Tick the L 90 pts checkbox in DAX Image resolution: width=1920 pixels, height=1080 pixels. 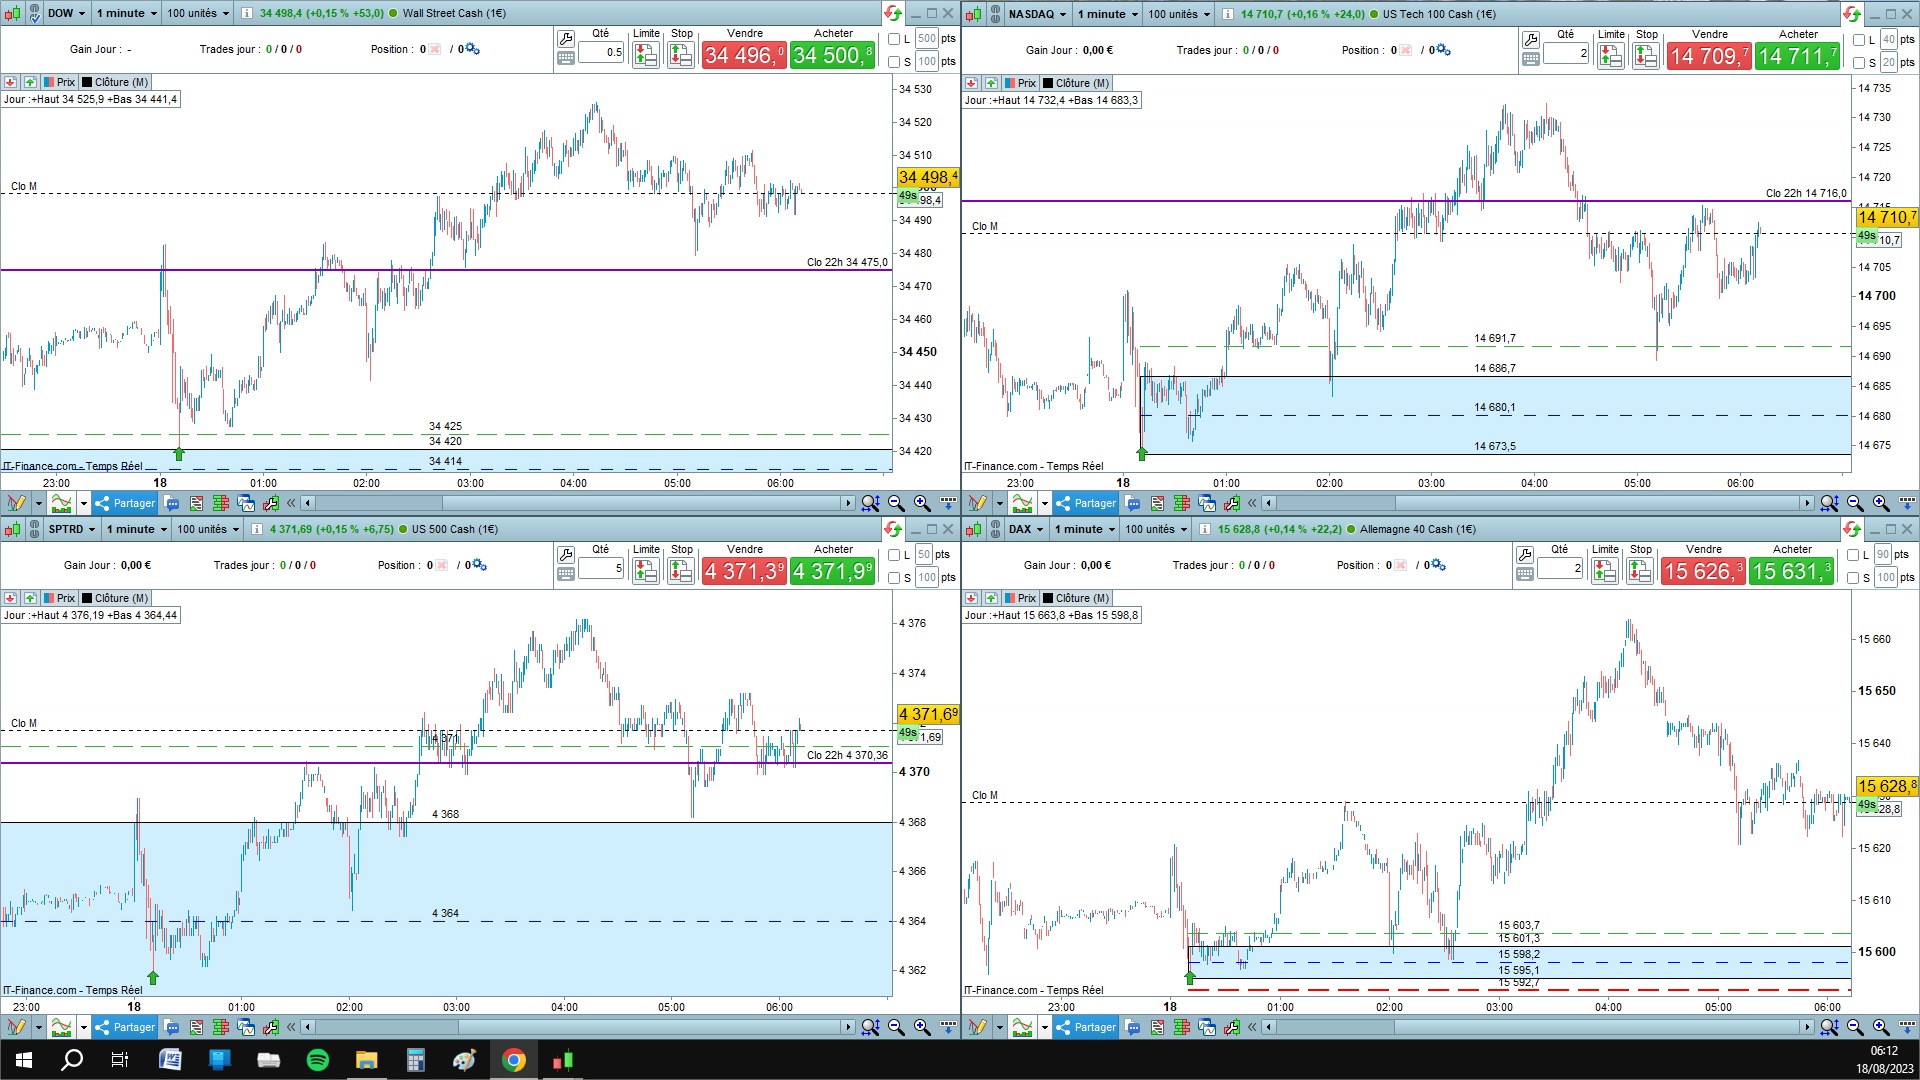click(x=1853, y=555)
